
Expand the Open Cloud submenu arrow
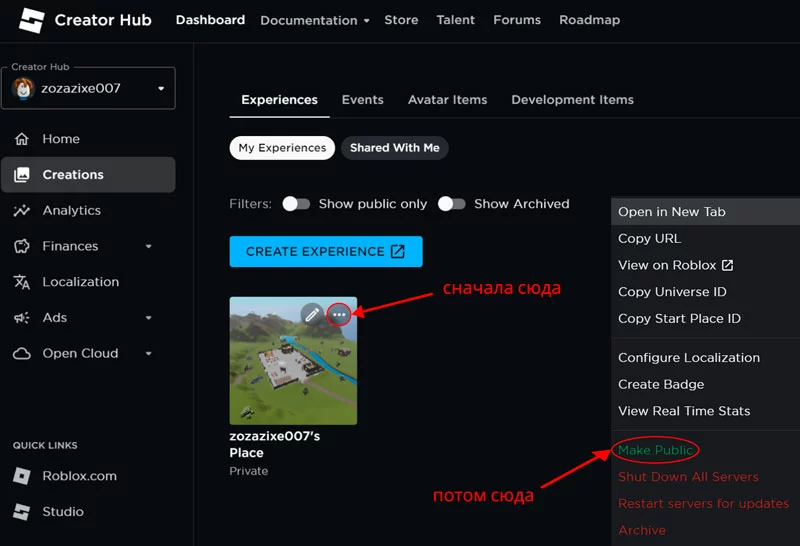[148, 353]
